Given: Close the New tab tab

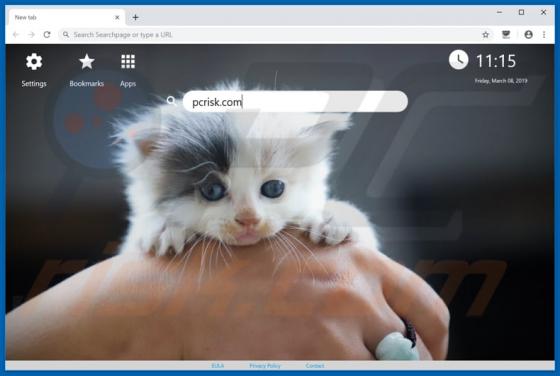Looking at the screenshot, I should 117,17.
